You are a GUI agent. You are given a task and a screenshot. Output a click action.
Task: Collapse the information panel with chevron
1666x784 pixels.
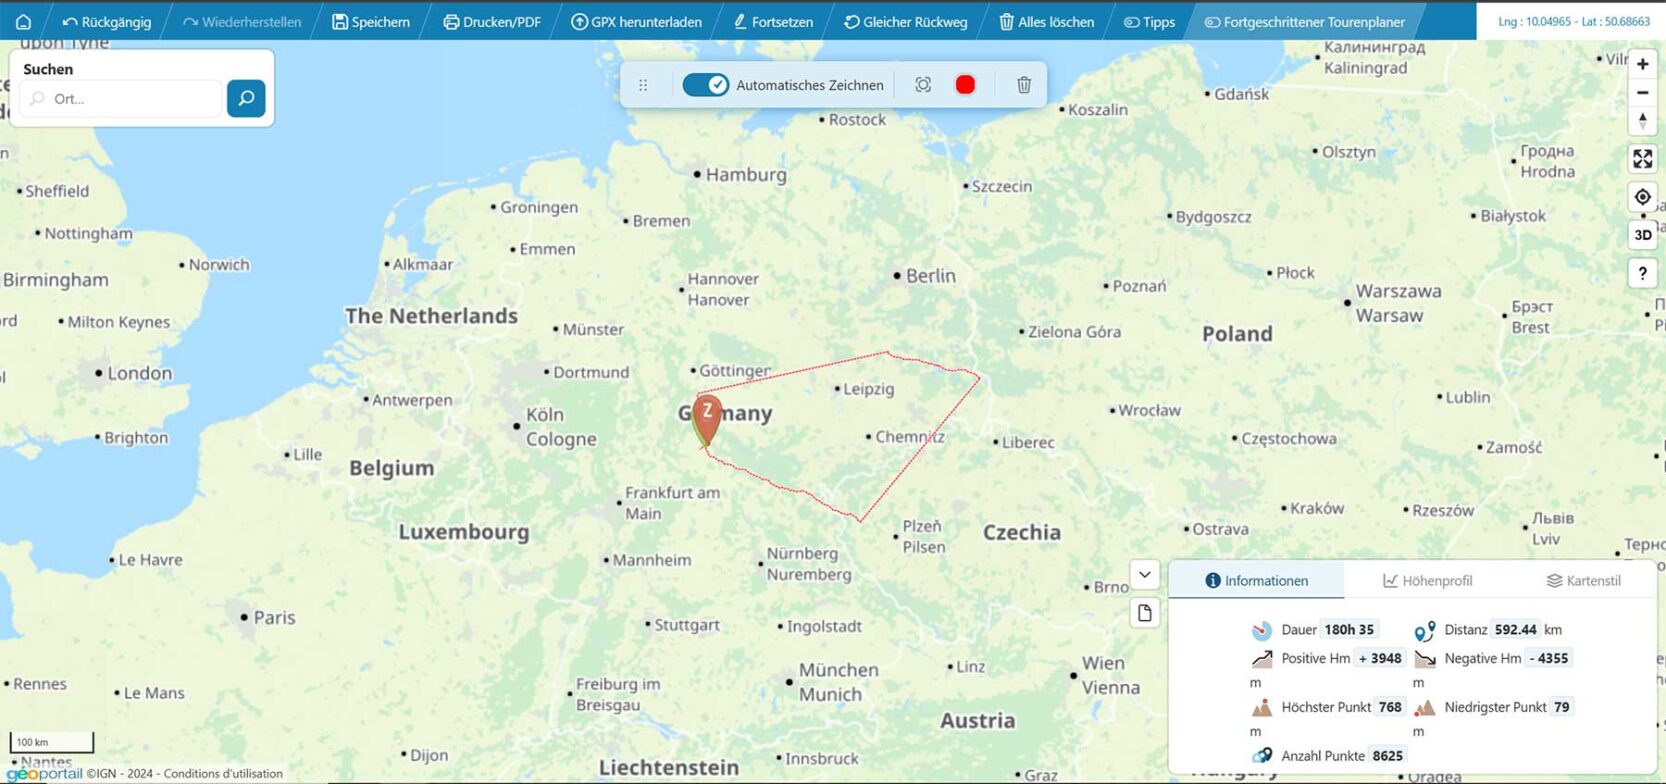tap(1145, 574)
